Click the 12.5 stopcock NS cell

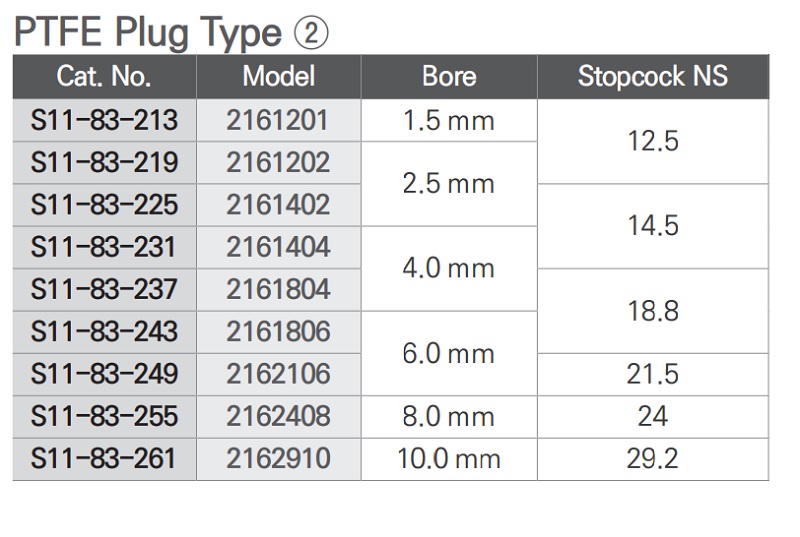[653, 141]
